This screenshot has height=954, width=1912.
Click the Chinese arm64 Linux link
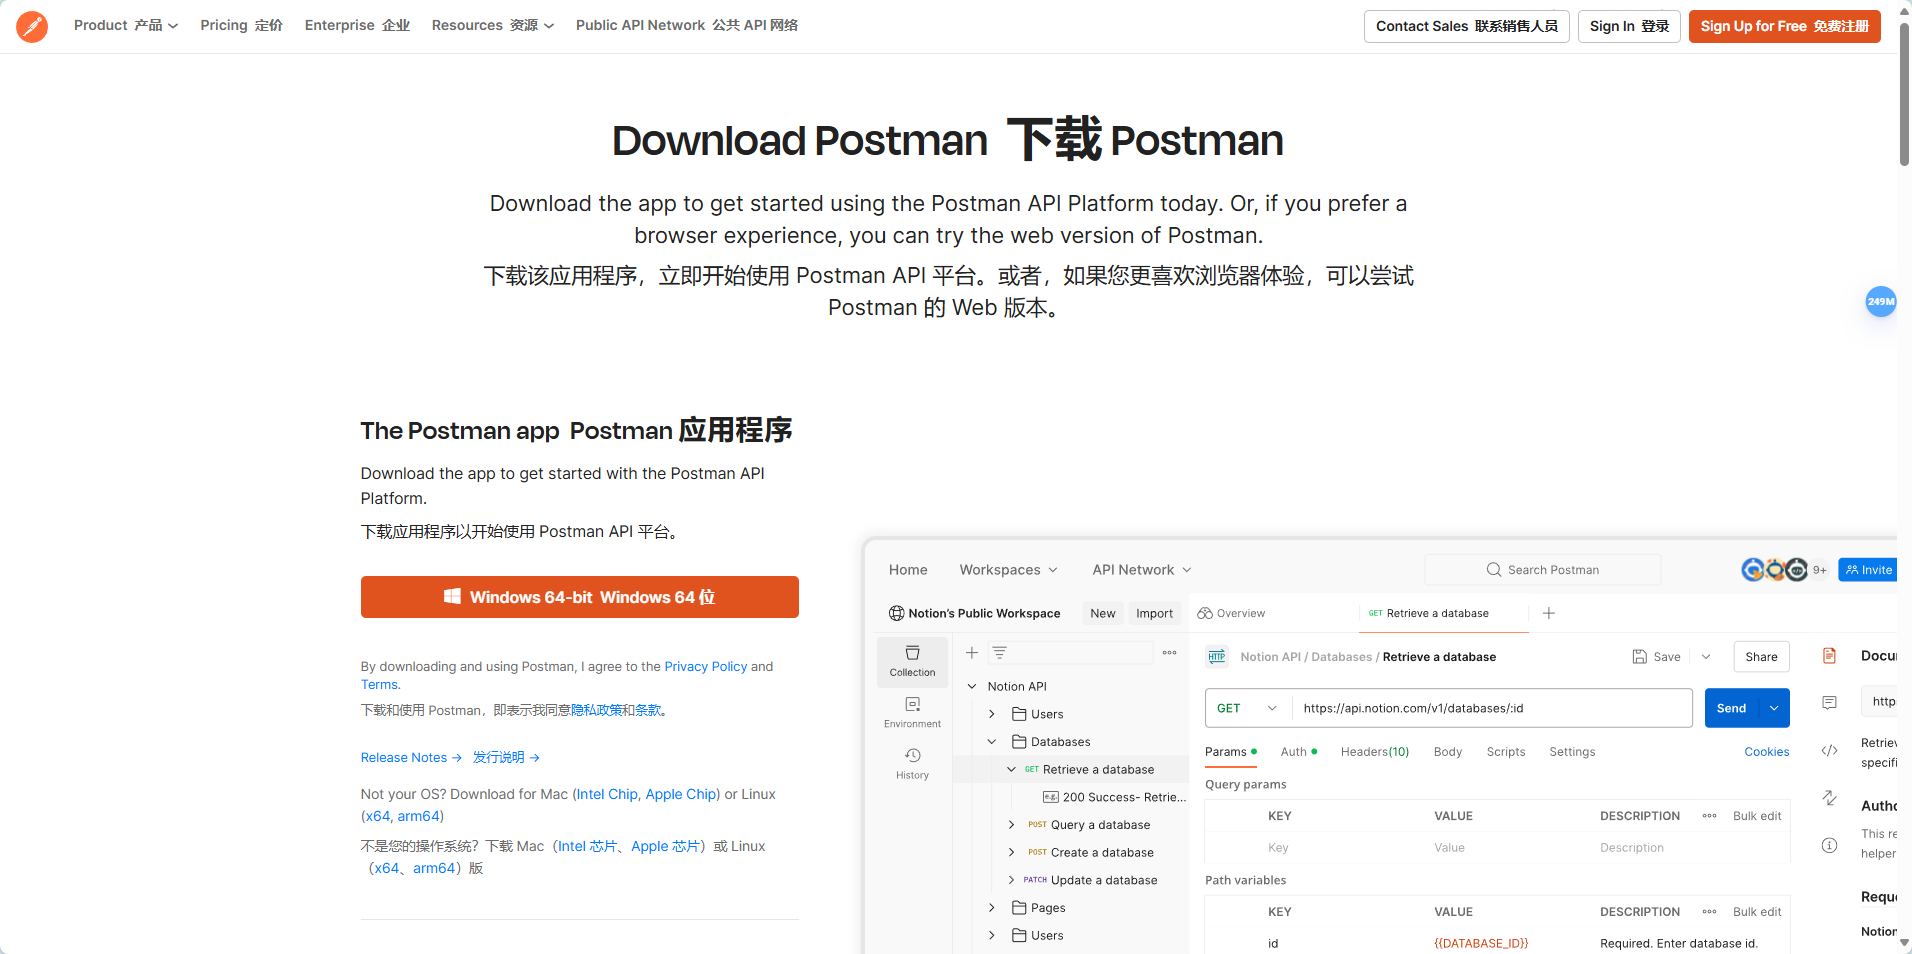[x=434, y=868]
